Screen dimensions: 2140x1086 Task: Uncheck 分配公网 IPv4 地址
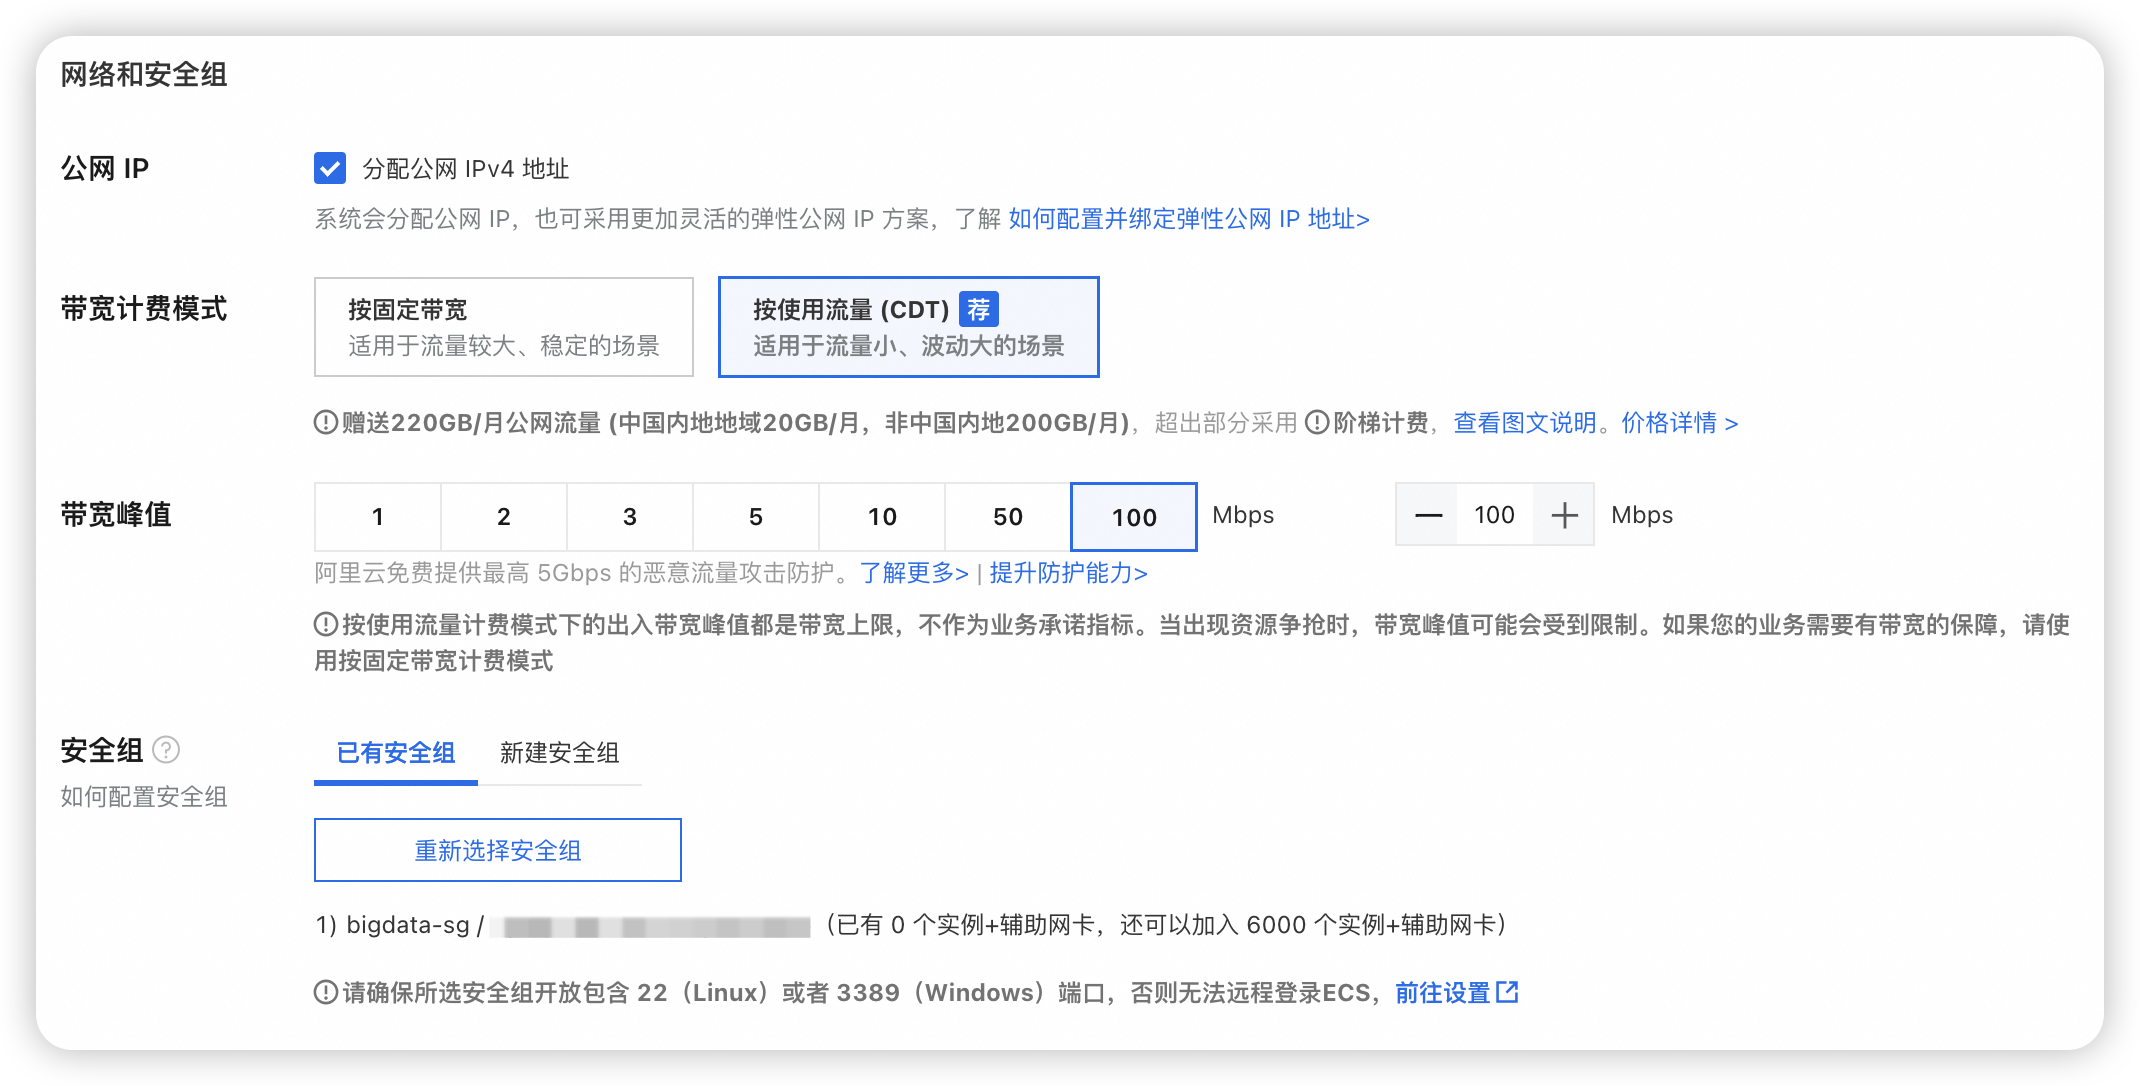click(x=330, y=169)
